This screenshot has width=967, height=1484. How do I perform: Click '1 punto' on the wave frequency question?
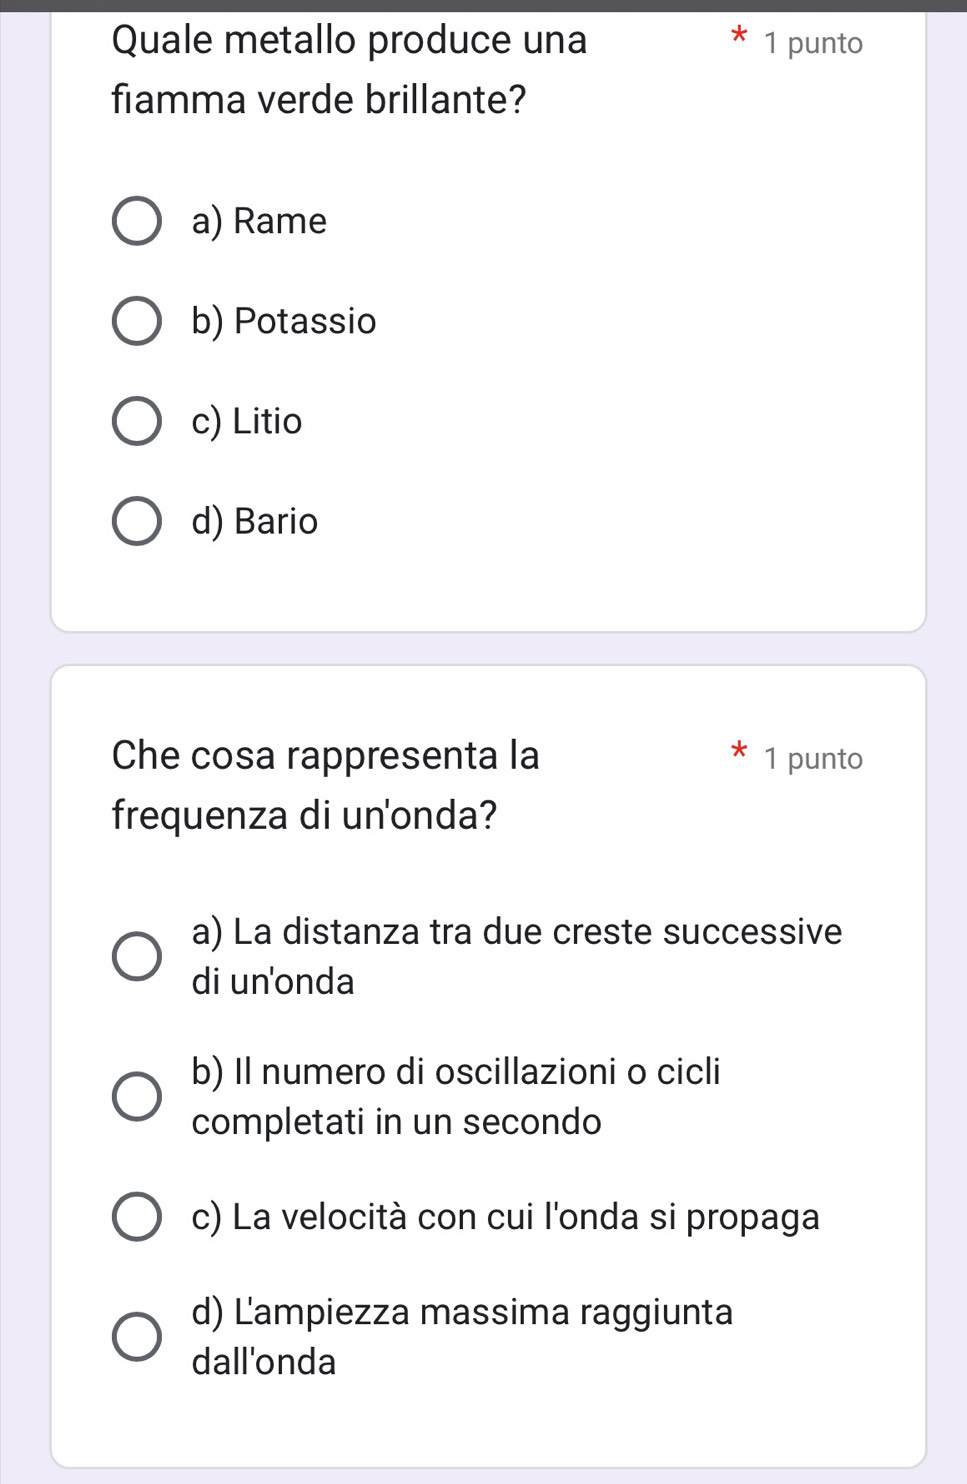(x=812, y=758)
